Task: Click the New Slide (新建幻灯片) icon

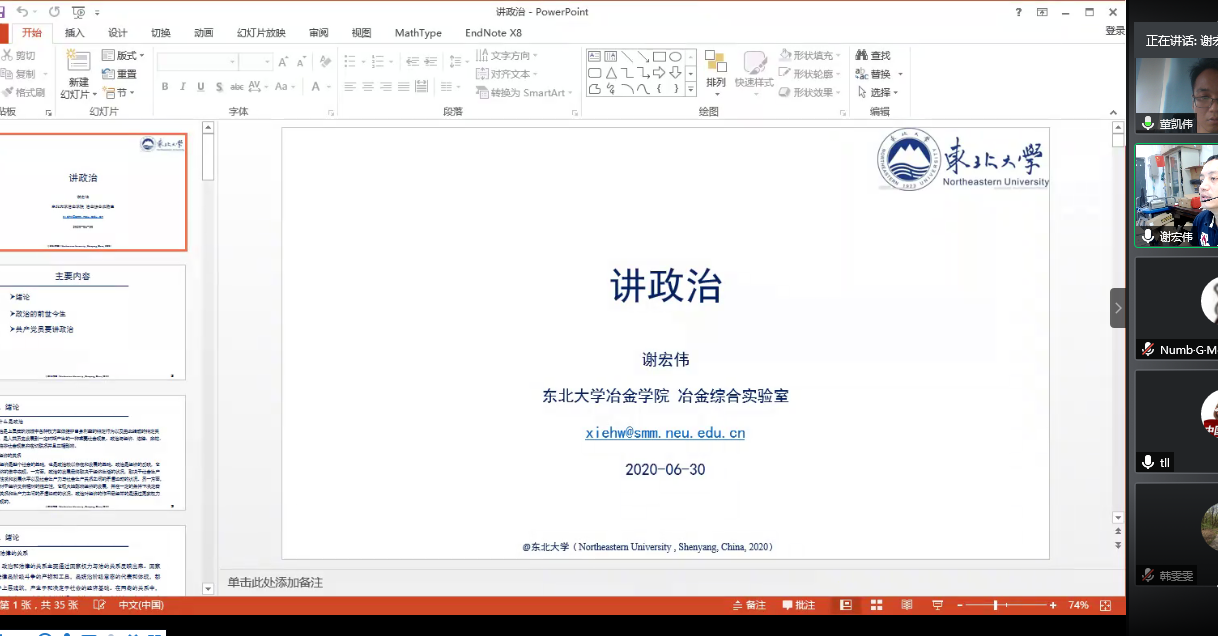Action: click(78, 62)
